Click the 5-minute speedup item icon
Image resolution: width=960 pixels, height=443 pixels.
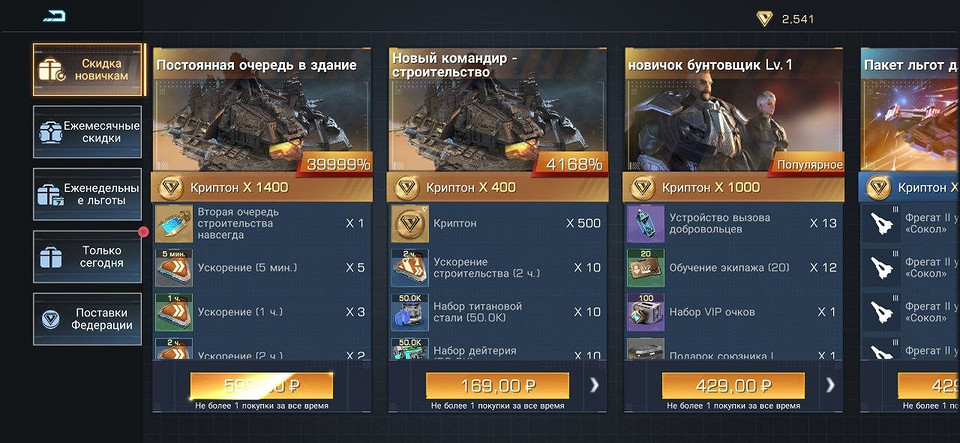(x=174, y=267)
